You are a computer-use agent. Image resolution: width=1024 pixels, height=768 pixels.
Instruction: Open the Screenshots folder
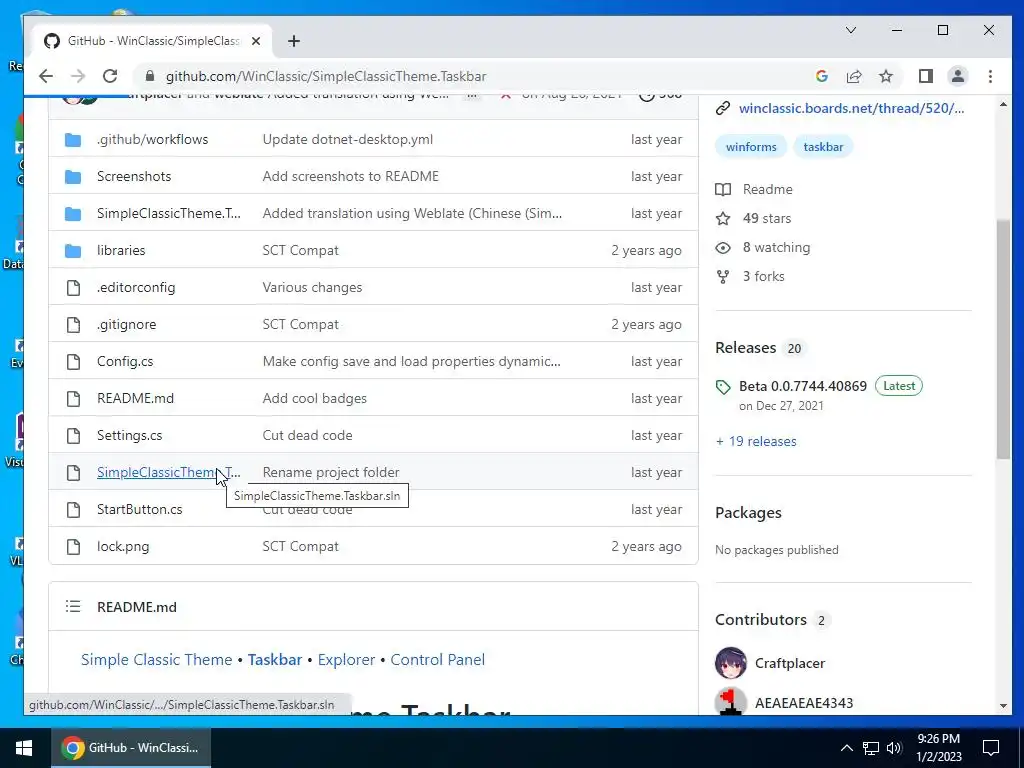[x=134, y=176]
